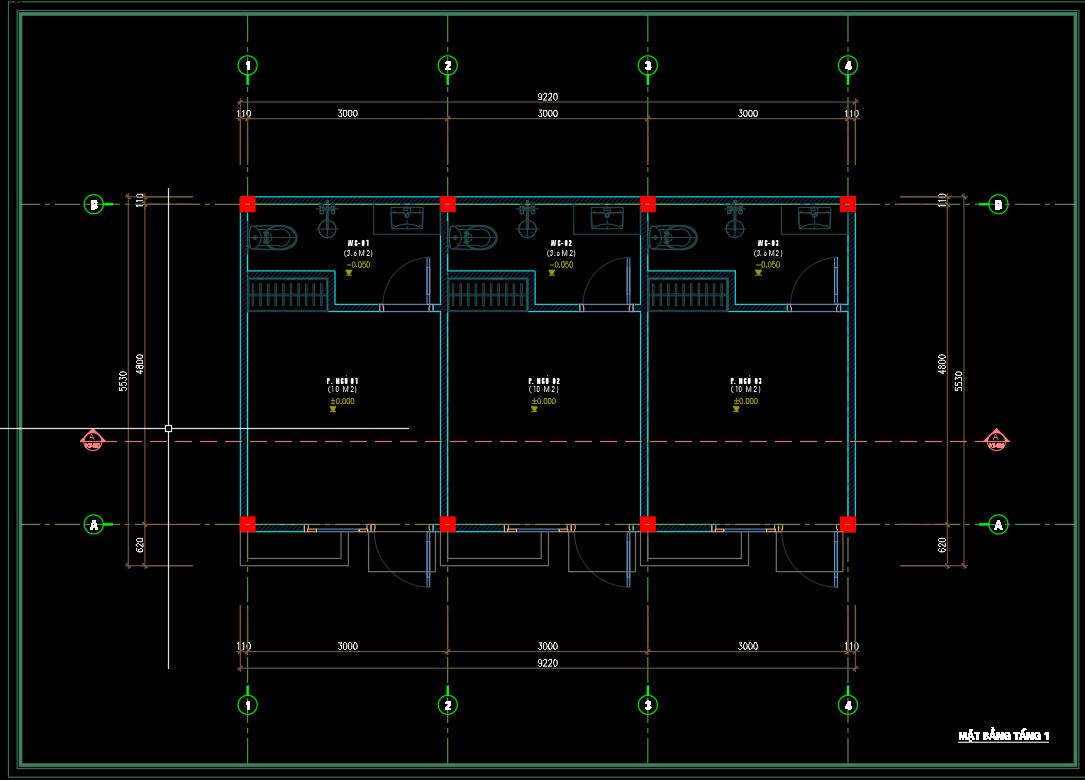This screenshot has width=1085, height=780.
Task: Click the WC-01 room label
Action: pyautogui.click(x=358, y=244)
